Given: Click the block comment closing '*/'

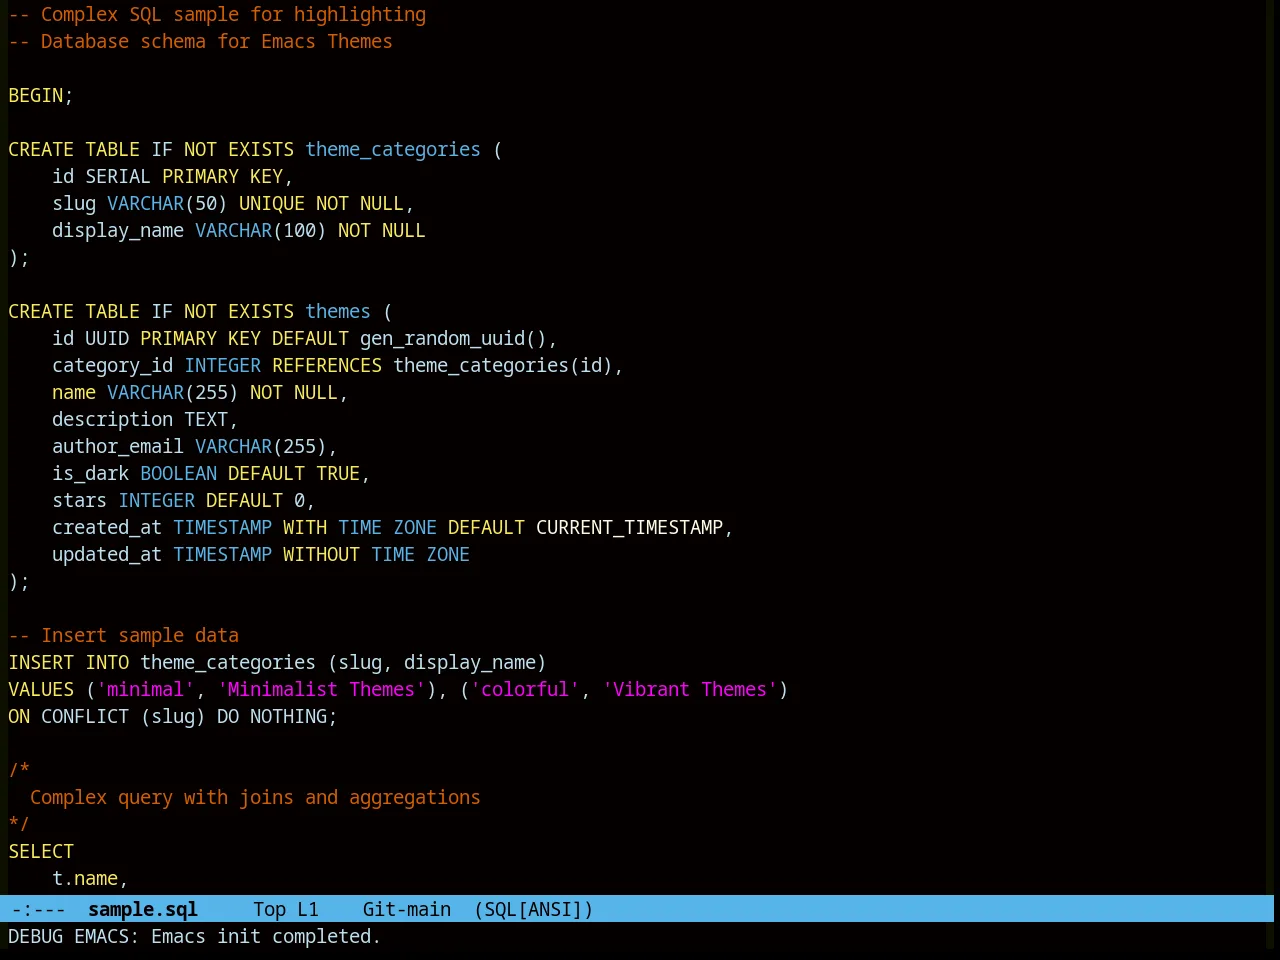Looking at the screenshot, I should [x=19, y=824].
